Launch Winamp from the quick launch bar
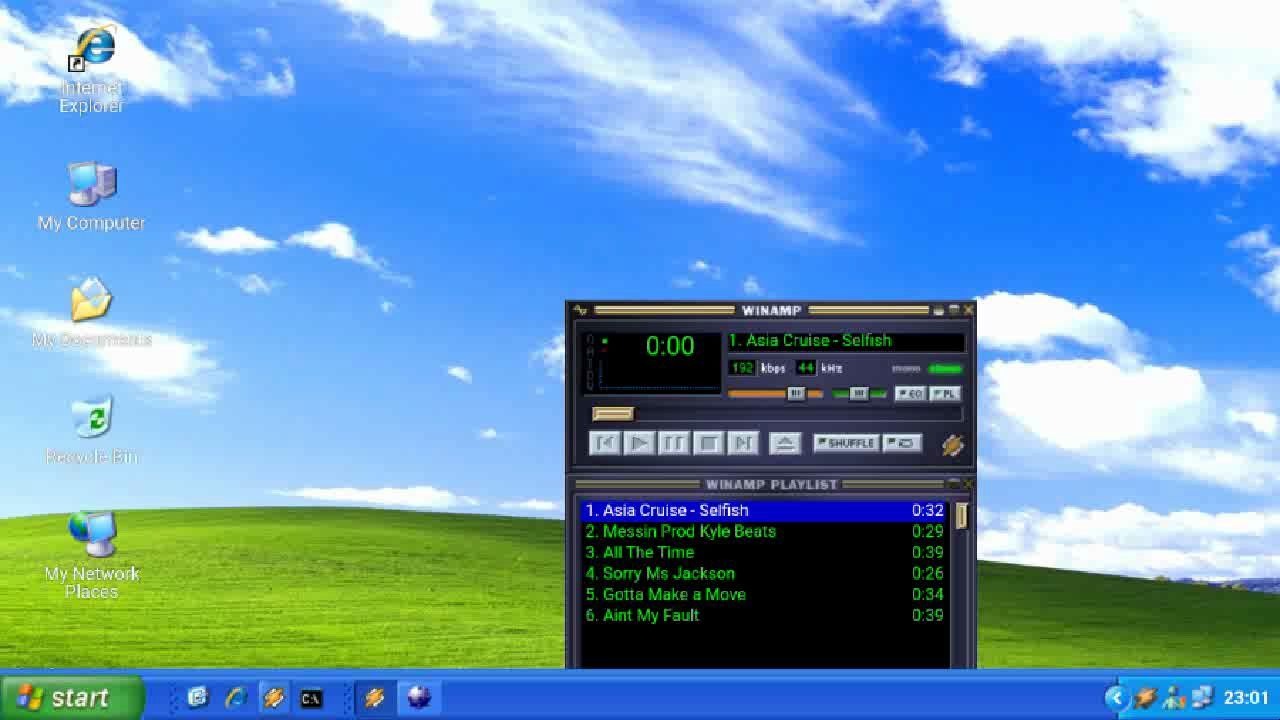1280x720 pixels. click(x=273, y=697)
